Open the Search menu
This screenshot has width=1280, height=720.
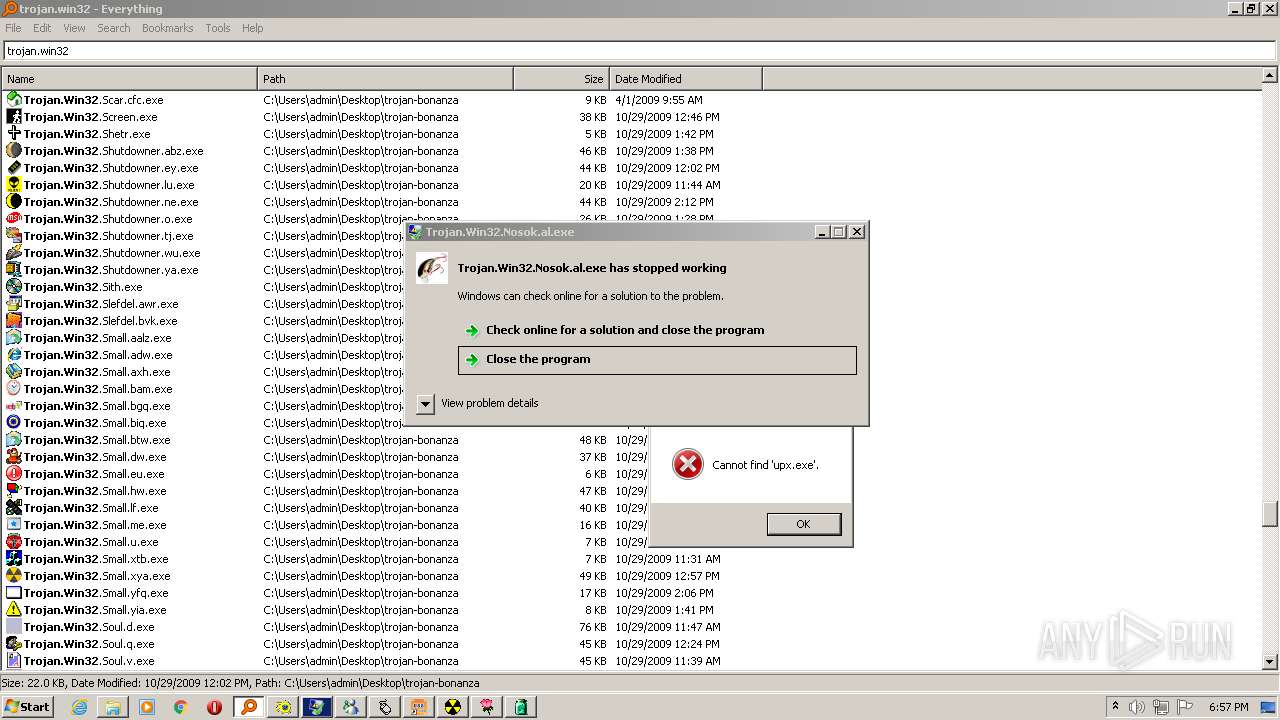click(114, 28)
